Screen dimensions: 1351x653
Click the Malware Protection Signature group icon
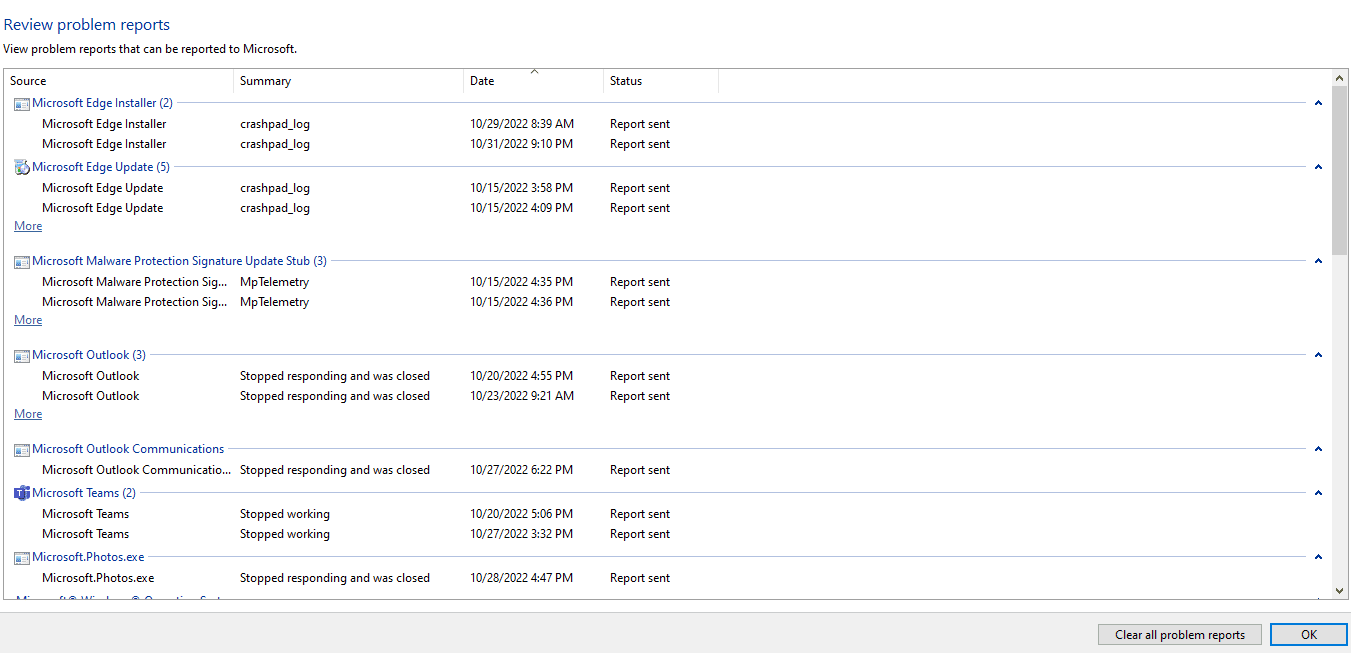22,262
